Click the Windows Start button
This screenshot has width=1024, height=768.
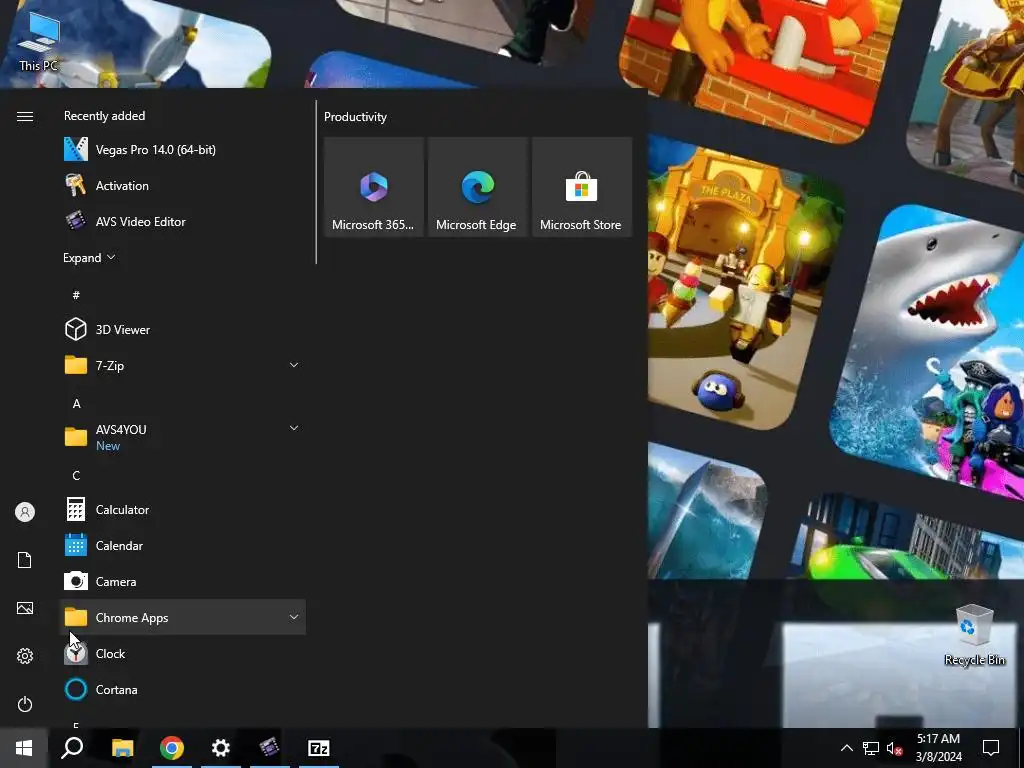click(24, 748)
